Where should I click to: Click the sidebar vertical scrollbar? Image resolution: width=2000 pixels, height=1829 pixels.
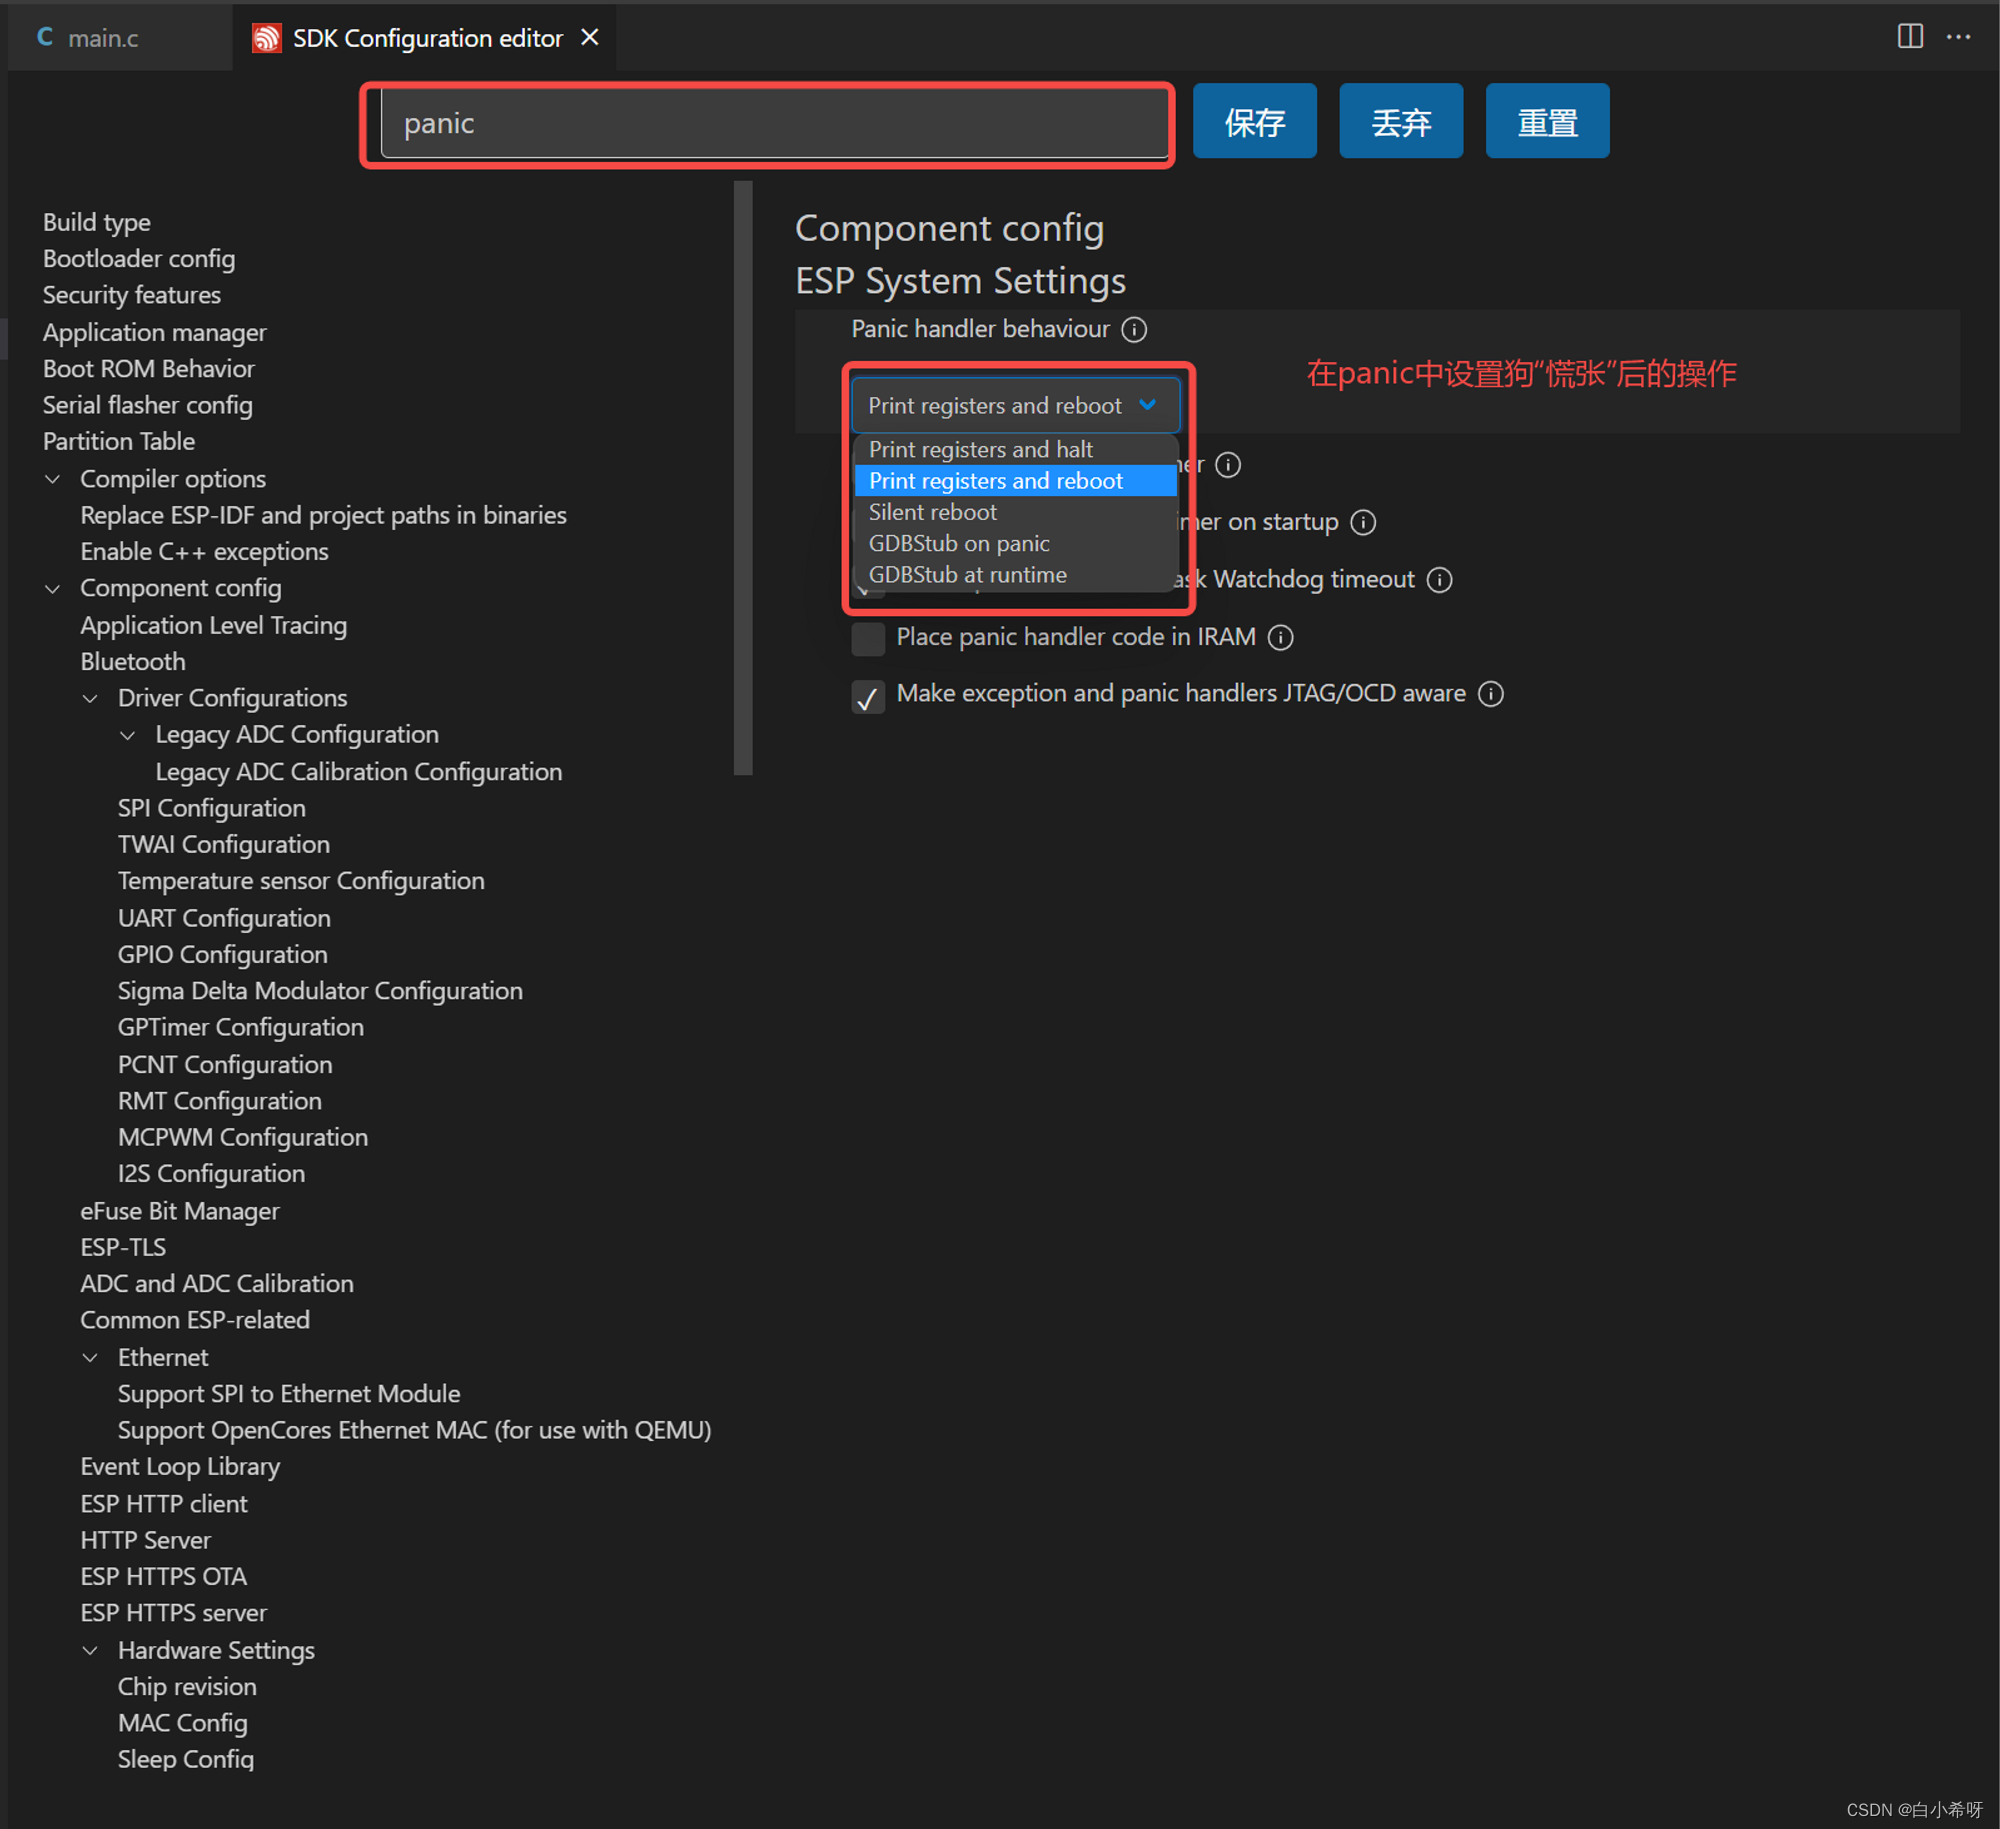[x=742, y=478]
